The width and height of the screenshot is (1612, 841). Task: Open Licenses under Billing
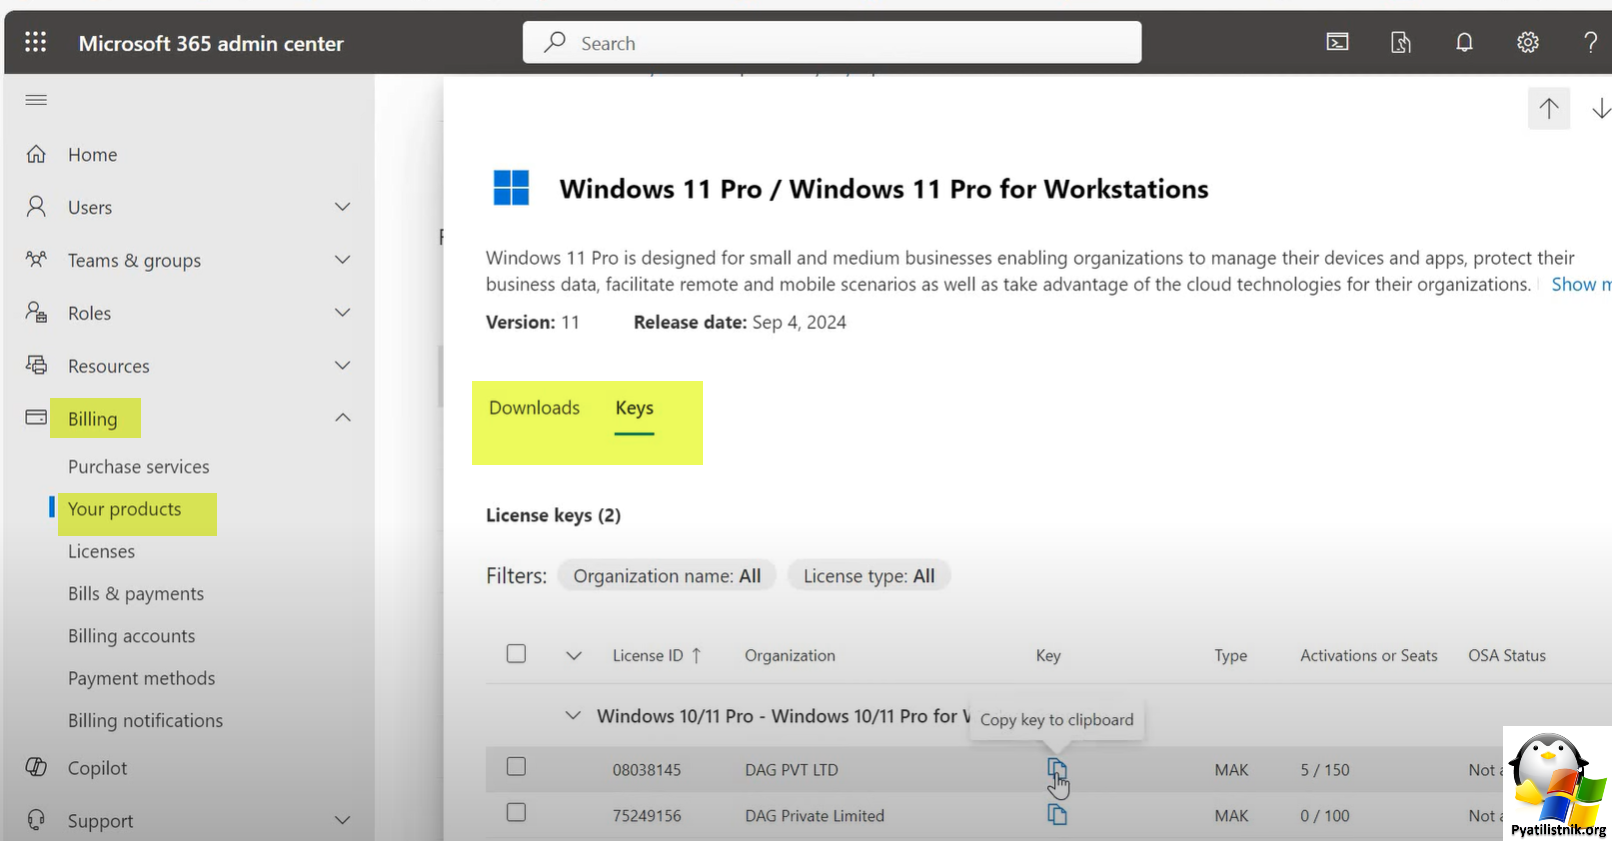coord(101,552)
